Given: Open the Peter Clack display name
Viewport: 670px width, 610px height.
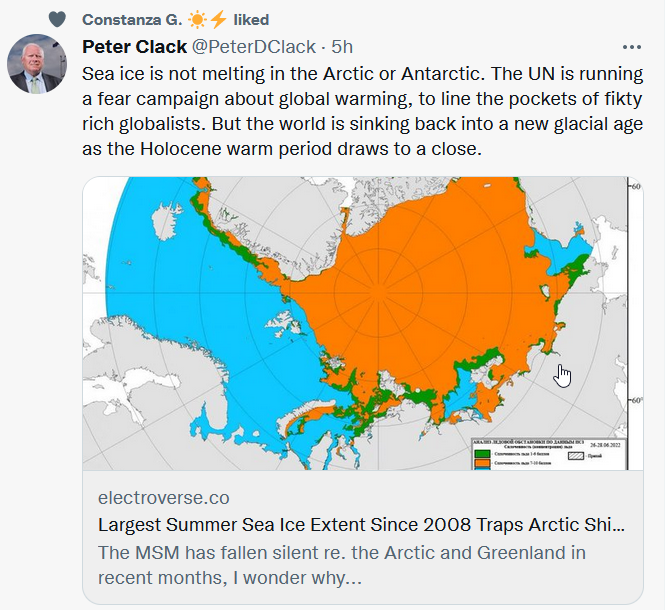Looking at the screenshot, I should (135, 47).
